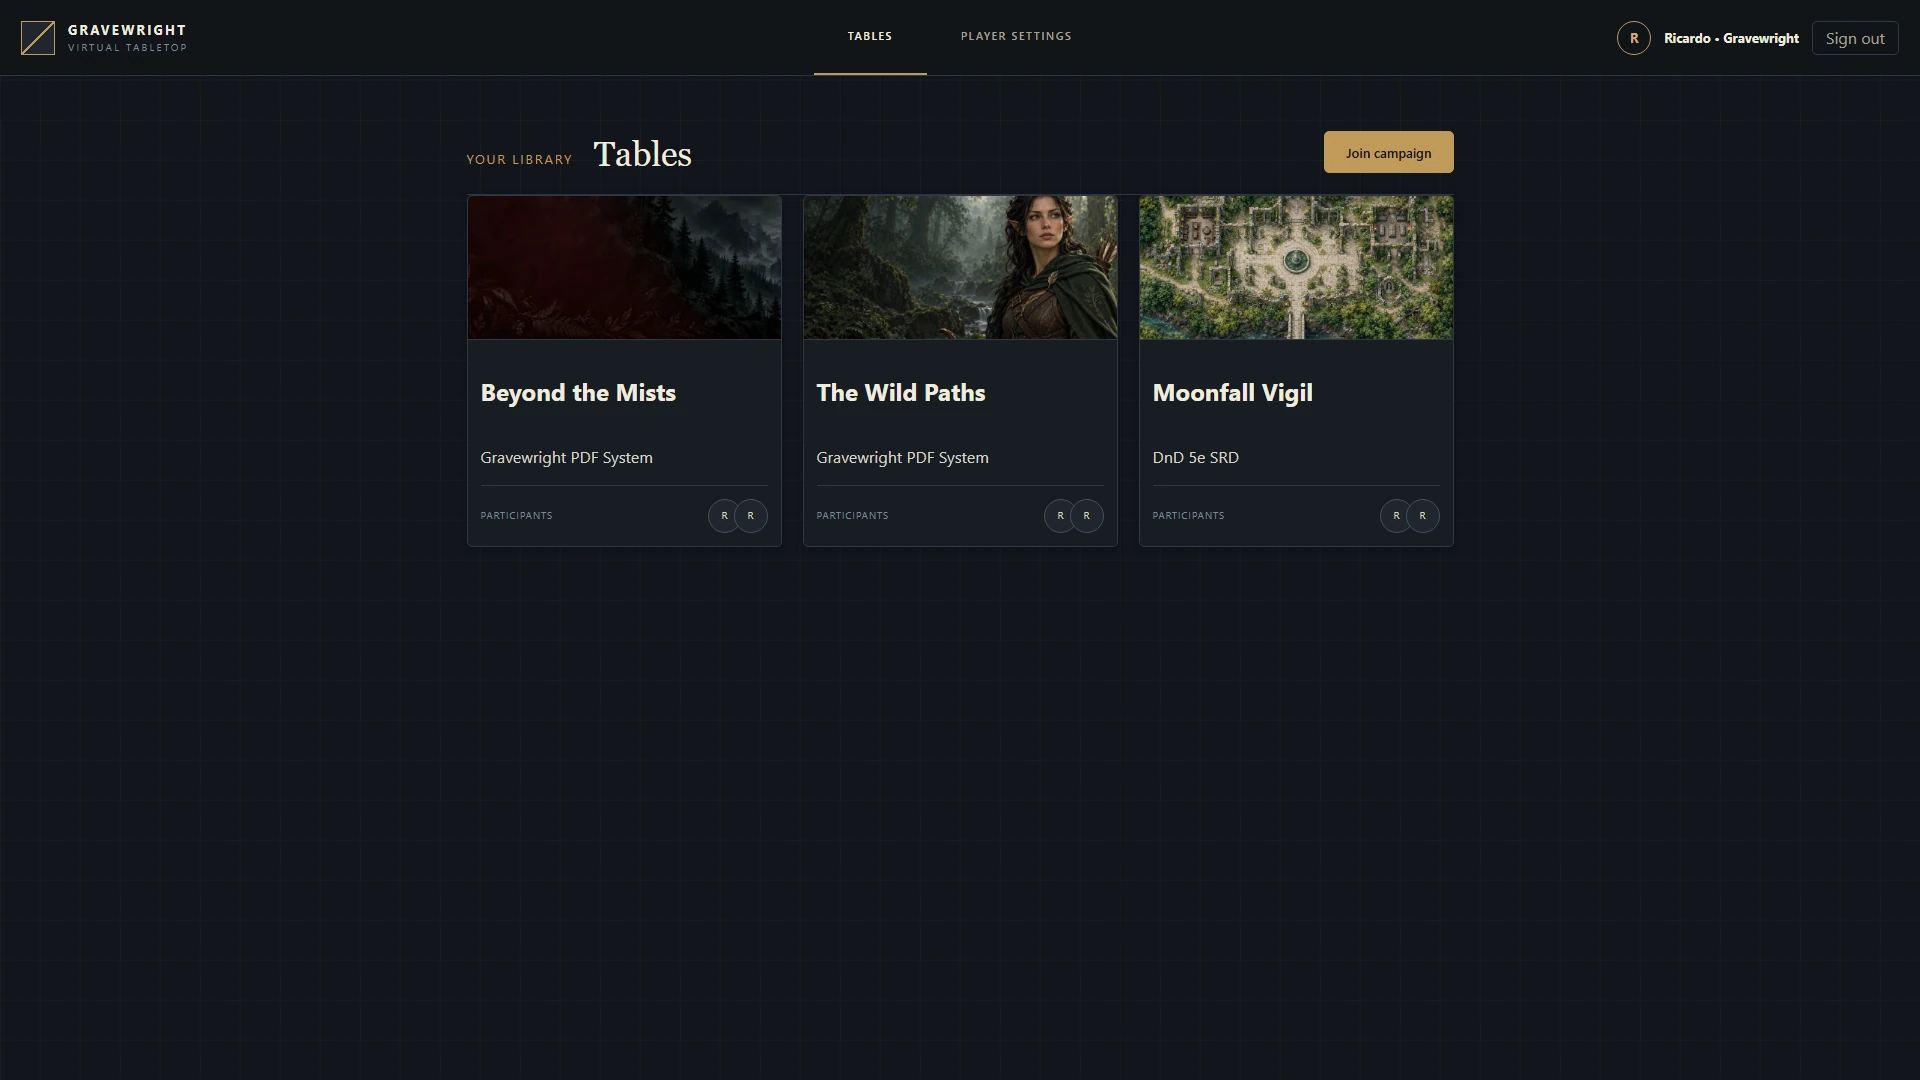Select The Wild Paths title
This screenshot has width=1920, height=1080.
901,393
